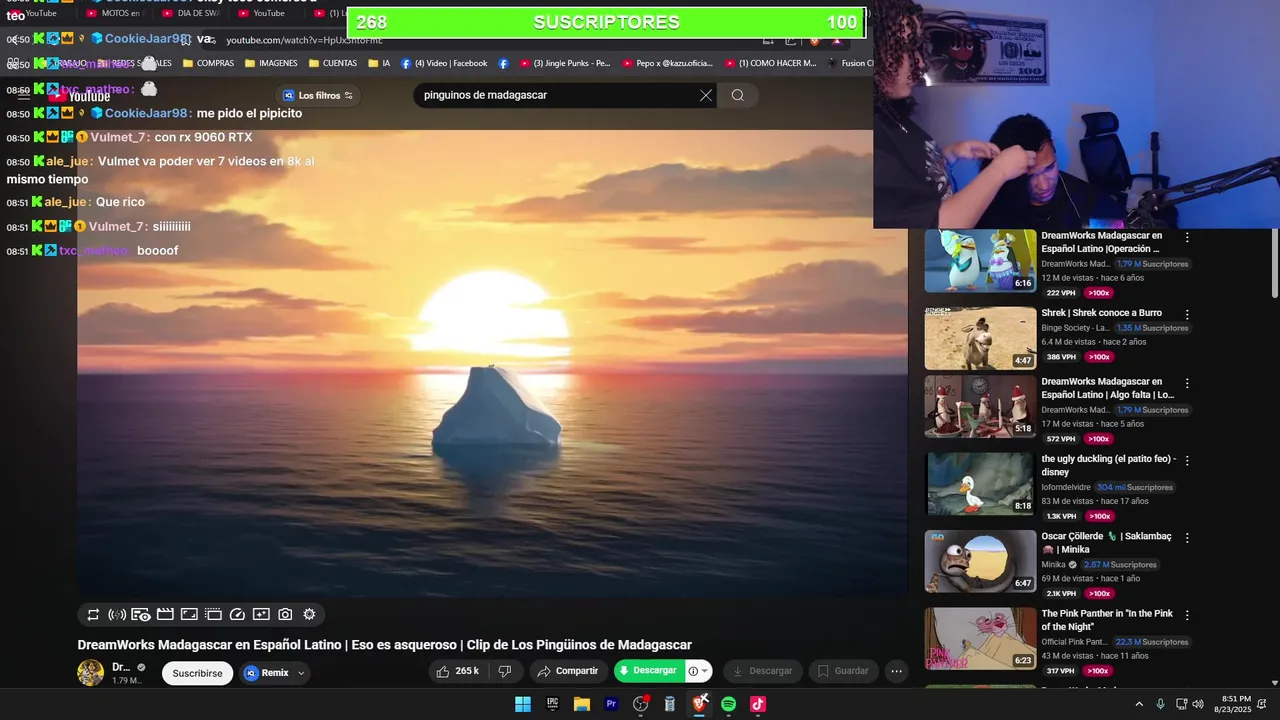Open Epic Games Launcher from taskbar
Viewport: 1280px width, 720px height.
click(x=552, y=704)
